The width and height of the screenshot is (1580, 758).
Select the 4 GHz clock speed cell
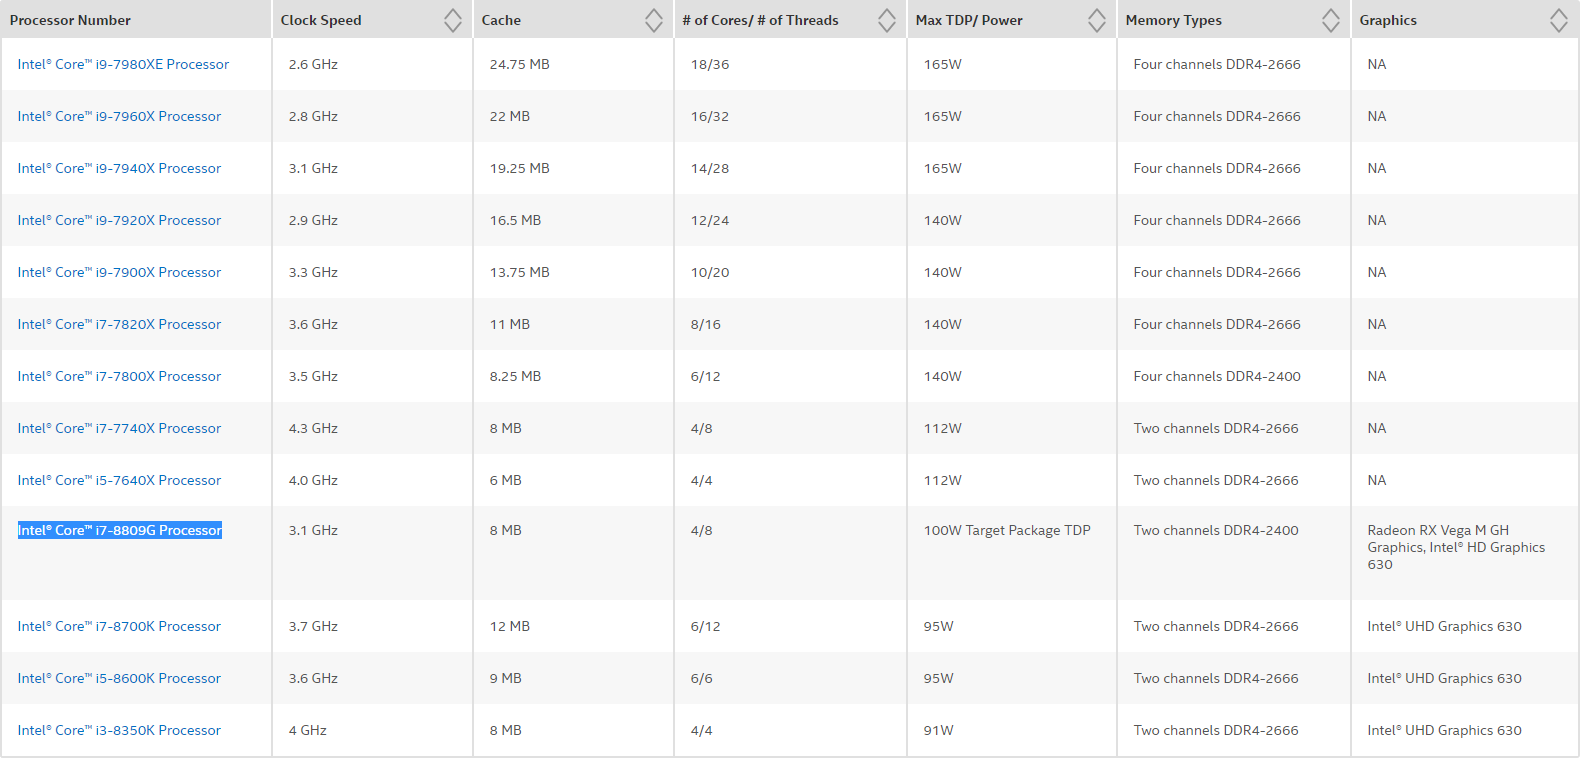(372, 730)
